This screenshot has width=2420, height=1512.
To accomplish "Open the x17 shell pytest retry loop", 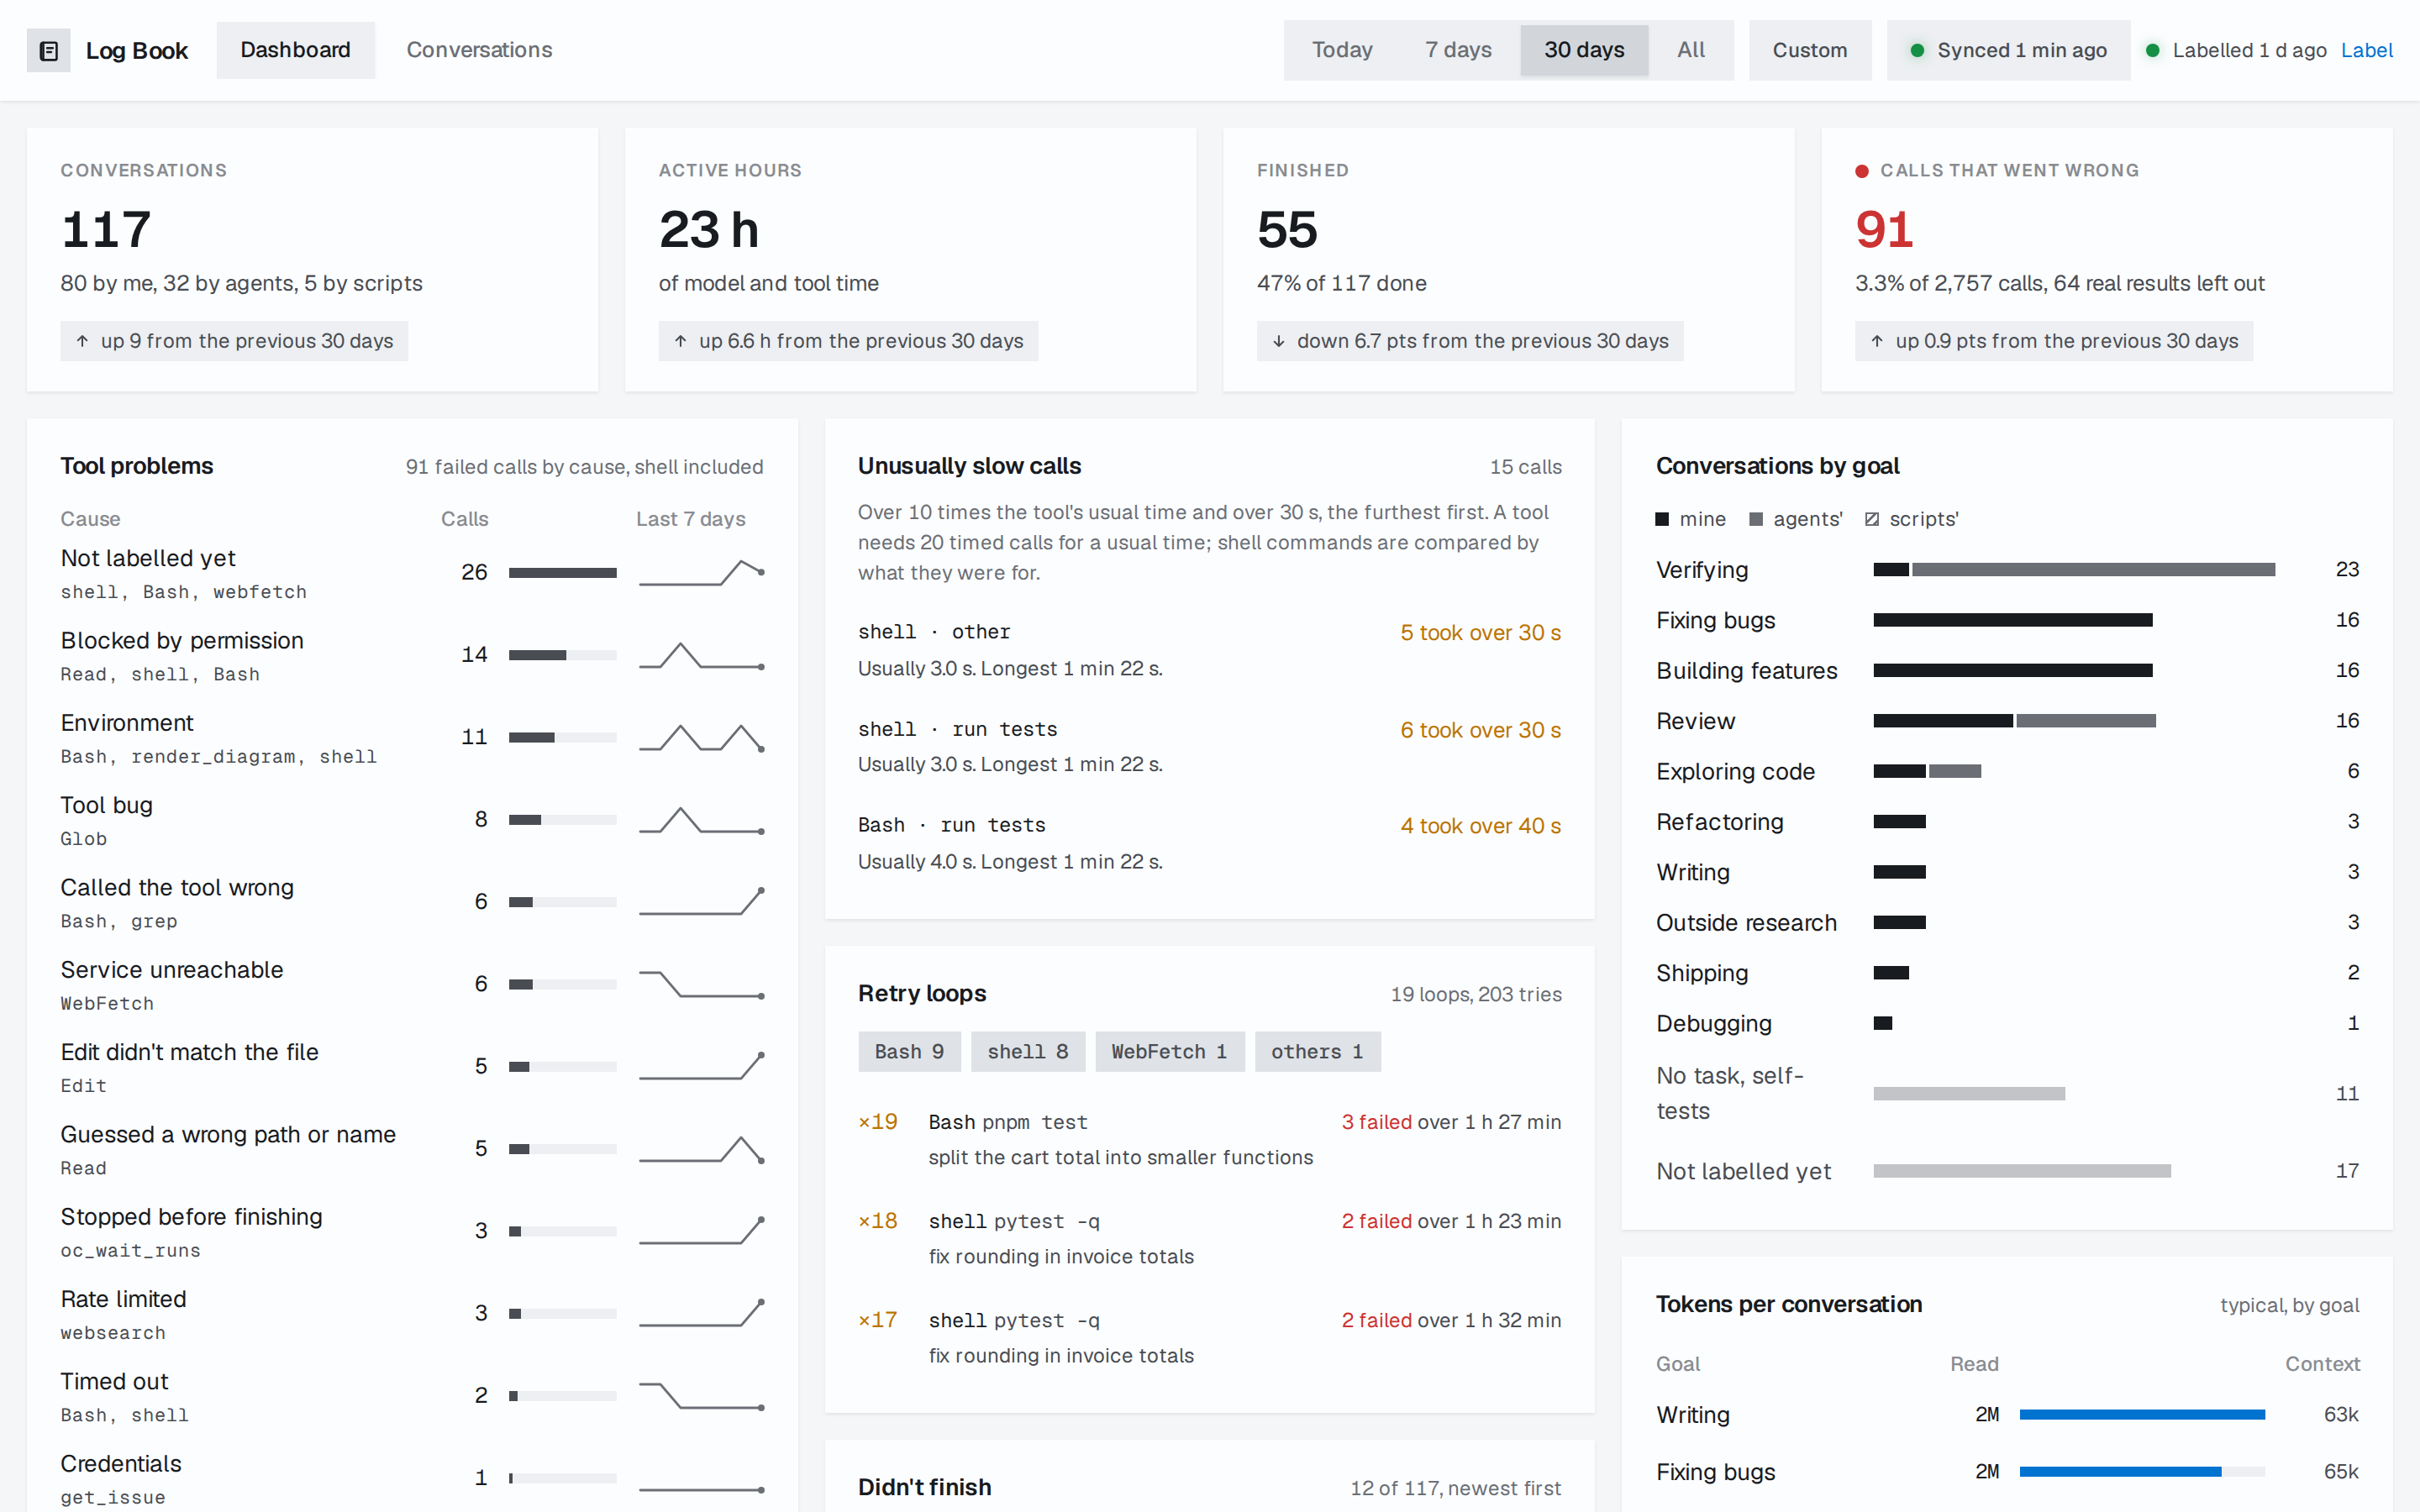I will pyautogui.click(x=1210, y=1337).
